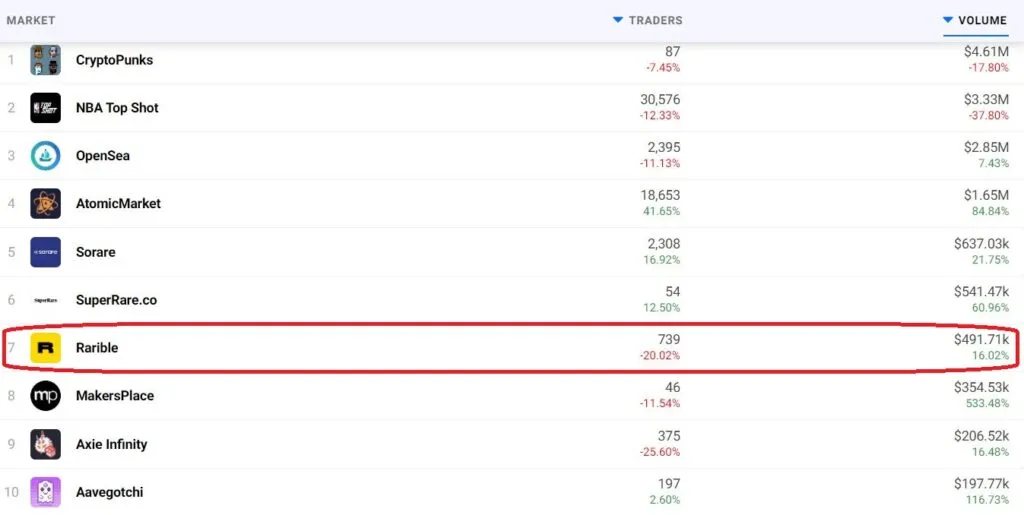The width and height of the screenshot is (1024, 515).
Task: Click the Axie Infinity volume $206.52k
Action: [982, 436]
